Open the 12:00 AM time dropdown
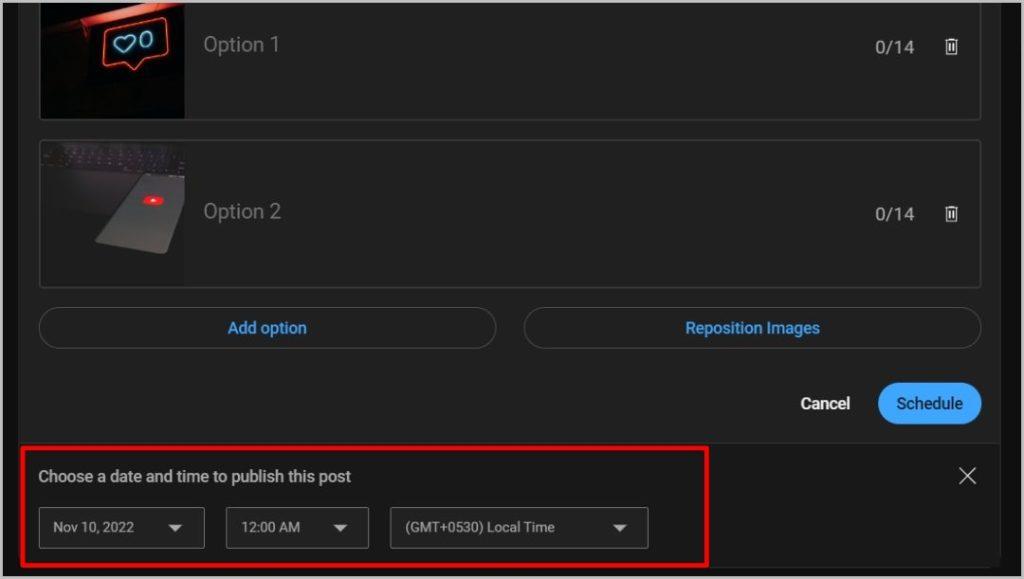 [297, 527]
